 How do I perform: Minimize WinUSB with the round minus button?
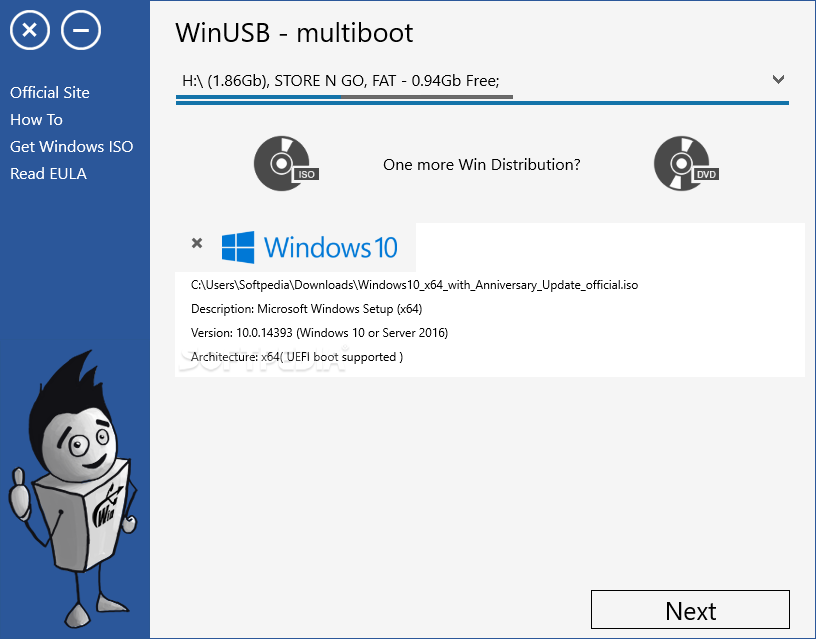pos(81,30)
